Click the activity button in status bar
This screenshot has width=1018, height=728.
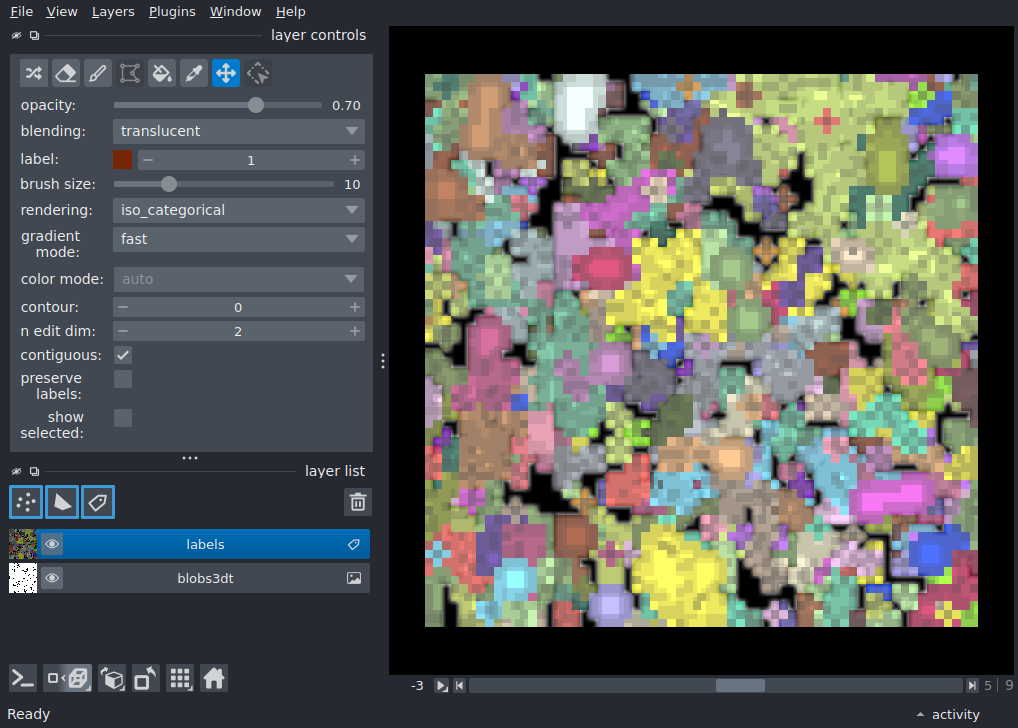948,714
